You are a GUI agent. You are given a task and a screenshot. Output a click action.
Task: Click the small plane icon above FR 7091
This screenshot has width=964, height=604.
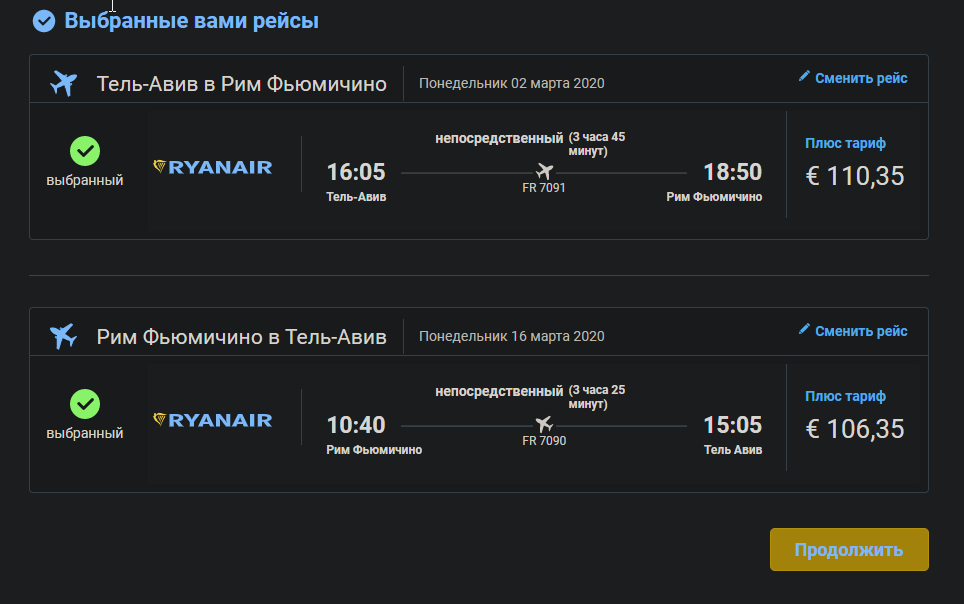click(545, 171)
